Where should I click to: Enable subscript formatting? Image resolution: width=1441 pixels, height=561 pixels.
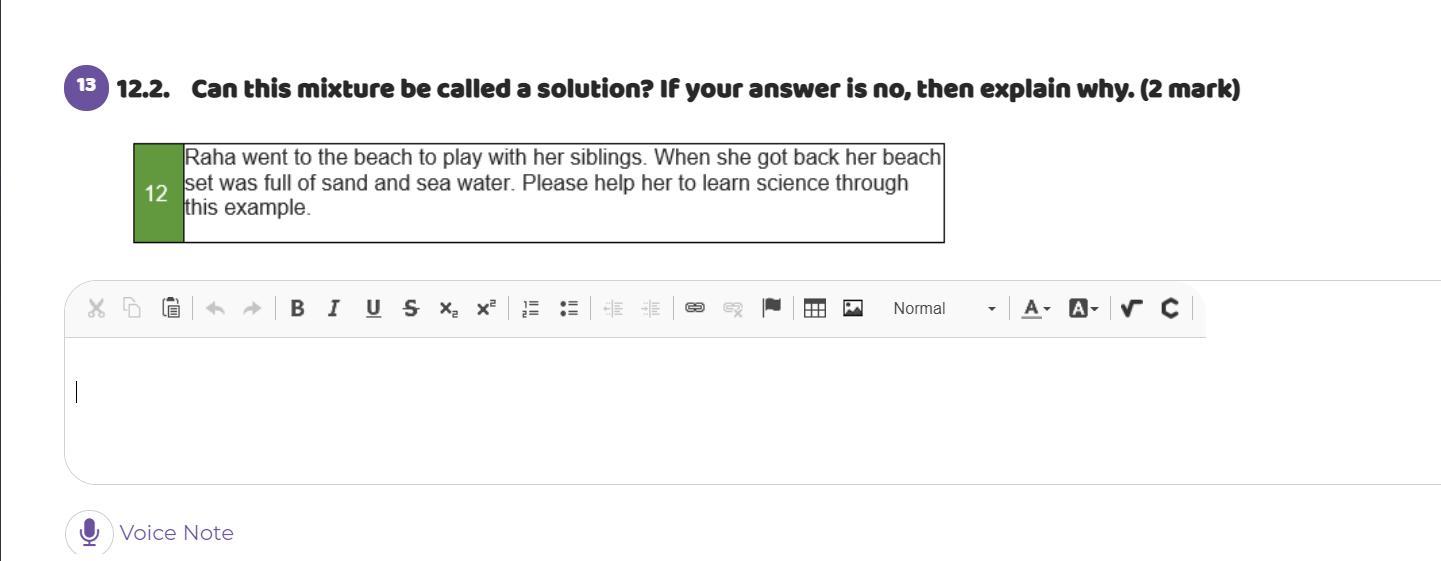pyautogui.click(x=448, y=308)
